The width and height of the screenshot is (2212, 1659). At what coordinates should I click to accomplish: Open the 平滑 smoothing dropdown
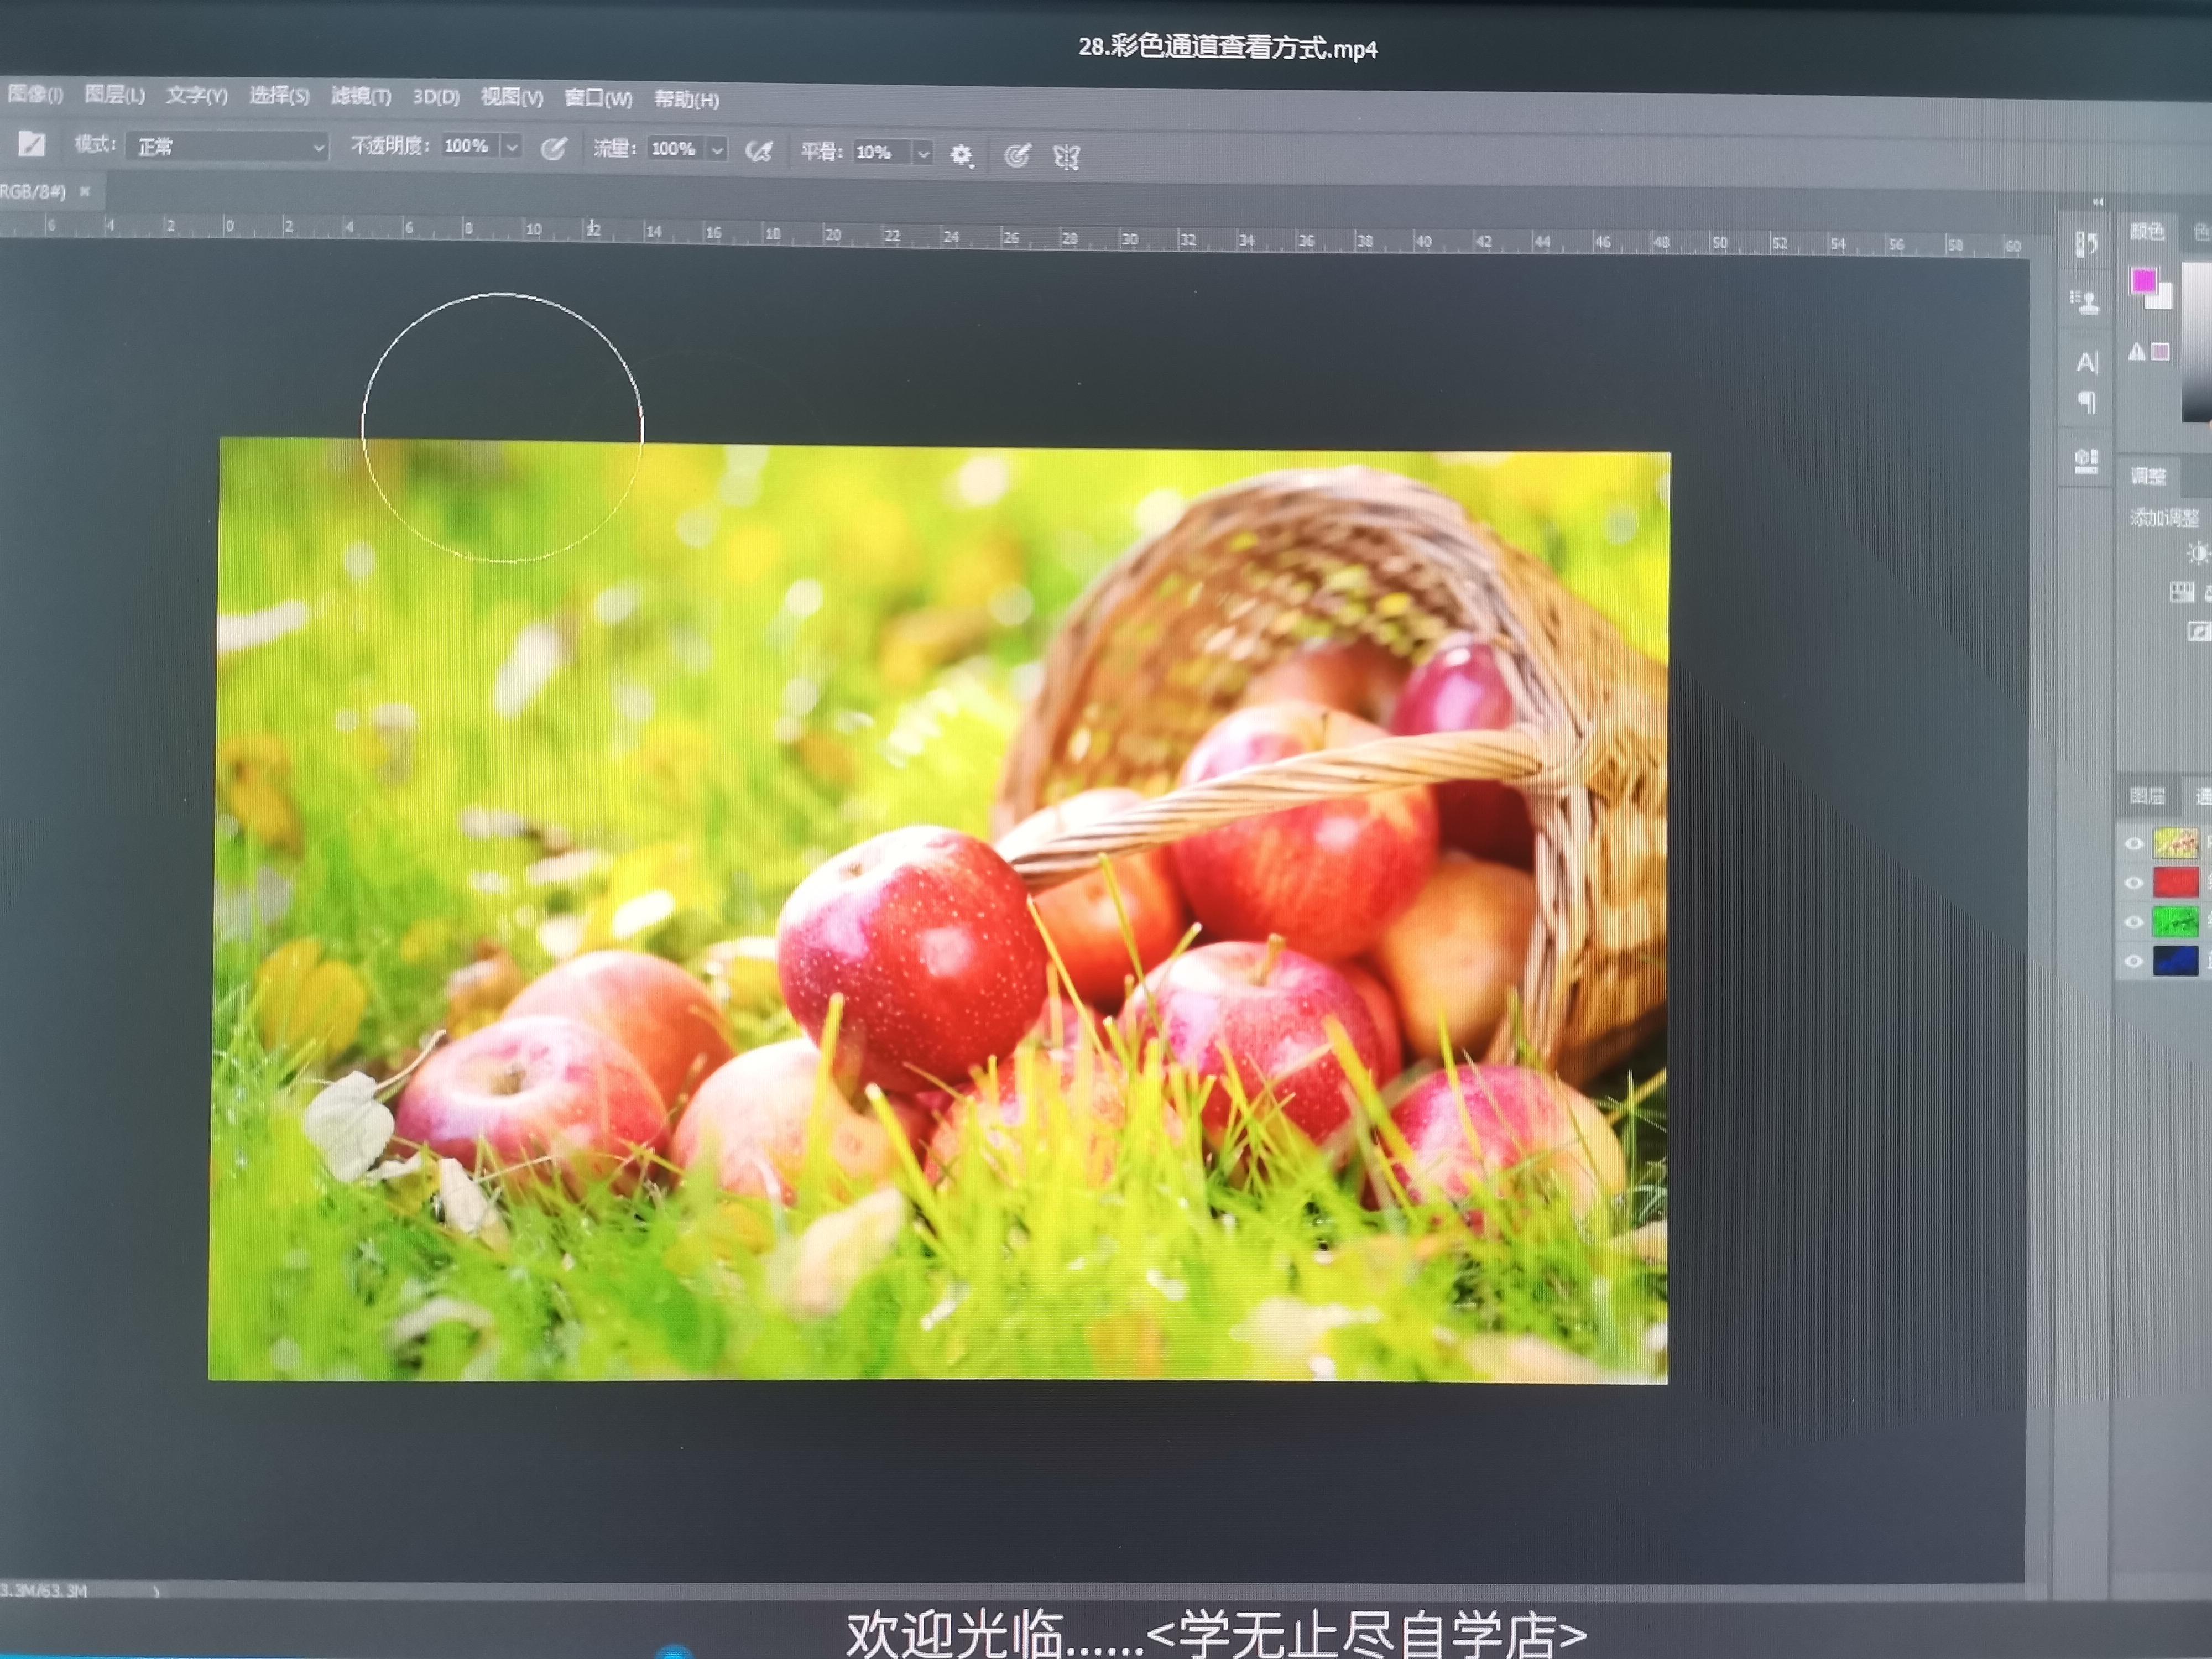[x=922, y=152]
